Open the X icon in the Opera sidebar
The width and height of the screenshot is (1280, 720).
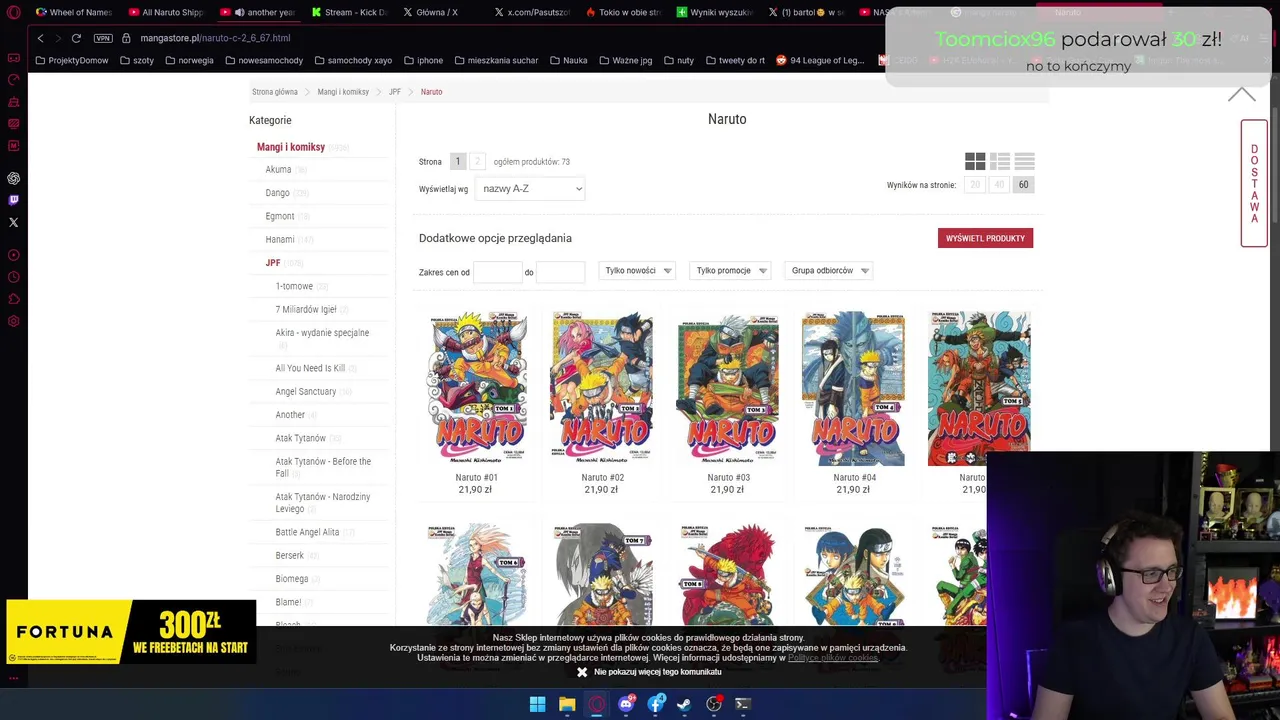click(14, 222)
